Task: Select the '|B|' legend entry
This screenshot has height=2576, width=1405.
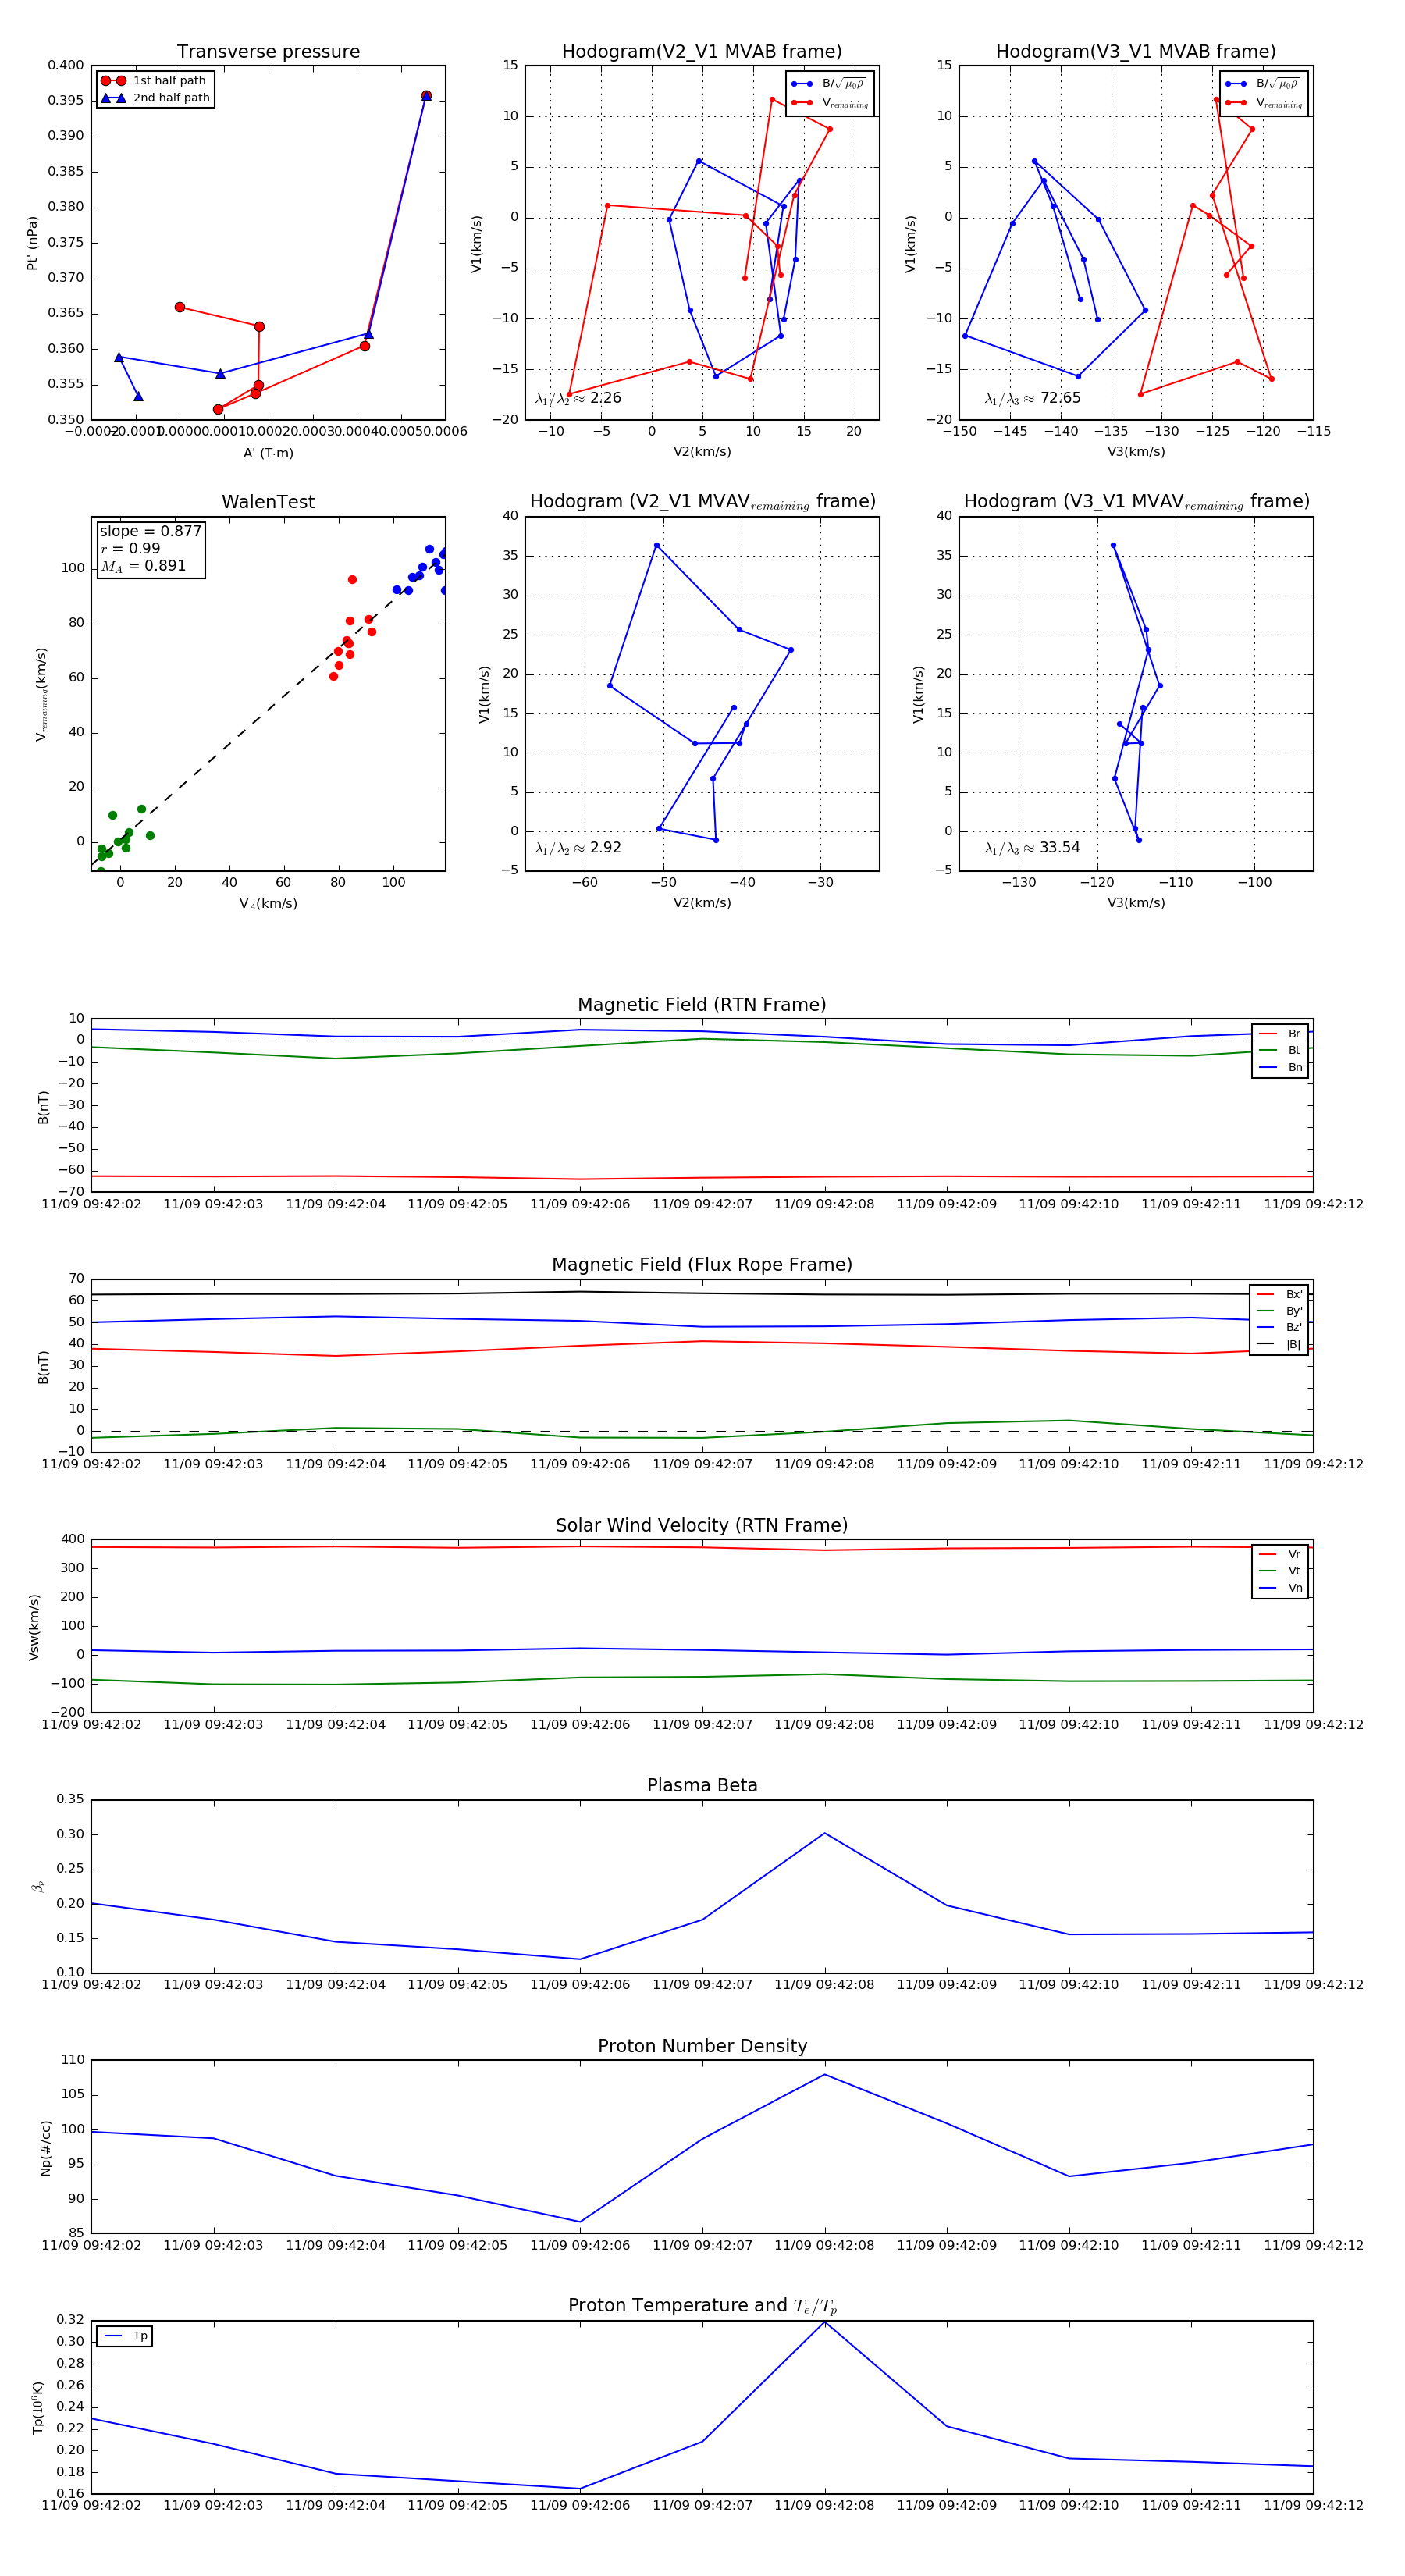Action: (1279, 1344)
